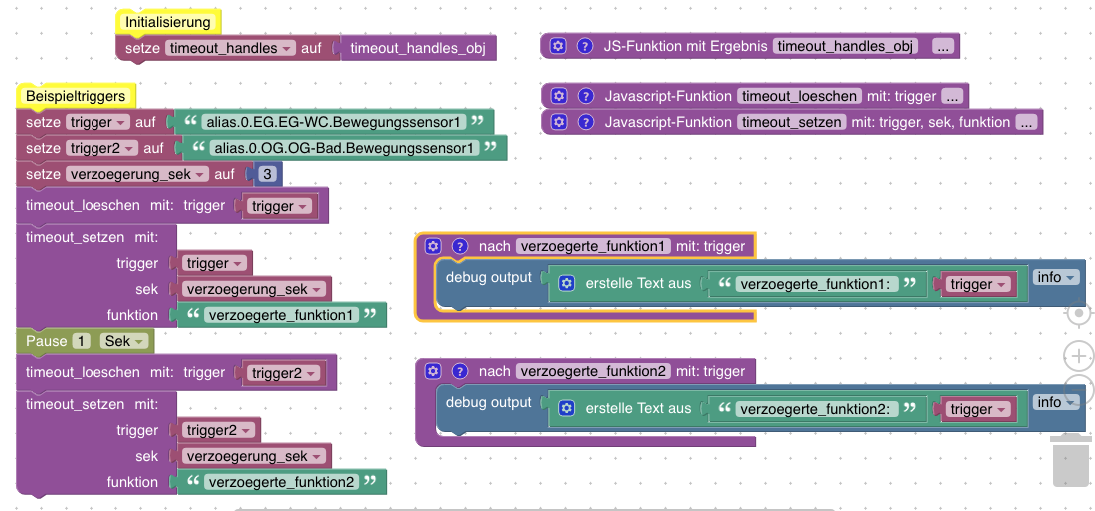
Task: Select the Beispieltriggers comment label
Action: [75, 96]
